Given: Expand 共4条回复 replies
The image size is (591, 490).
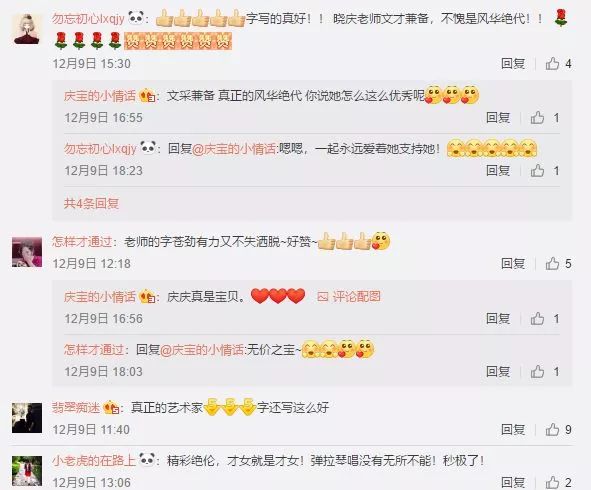Looking at the screenshot, I should tap(92, 204).
